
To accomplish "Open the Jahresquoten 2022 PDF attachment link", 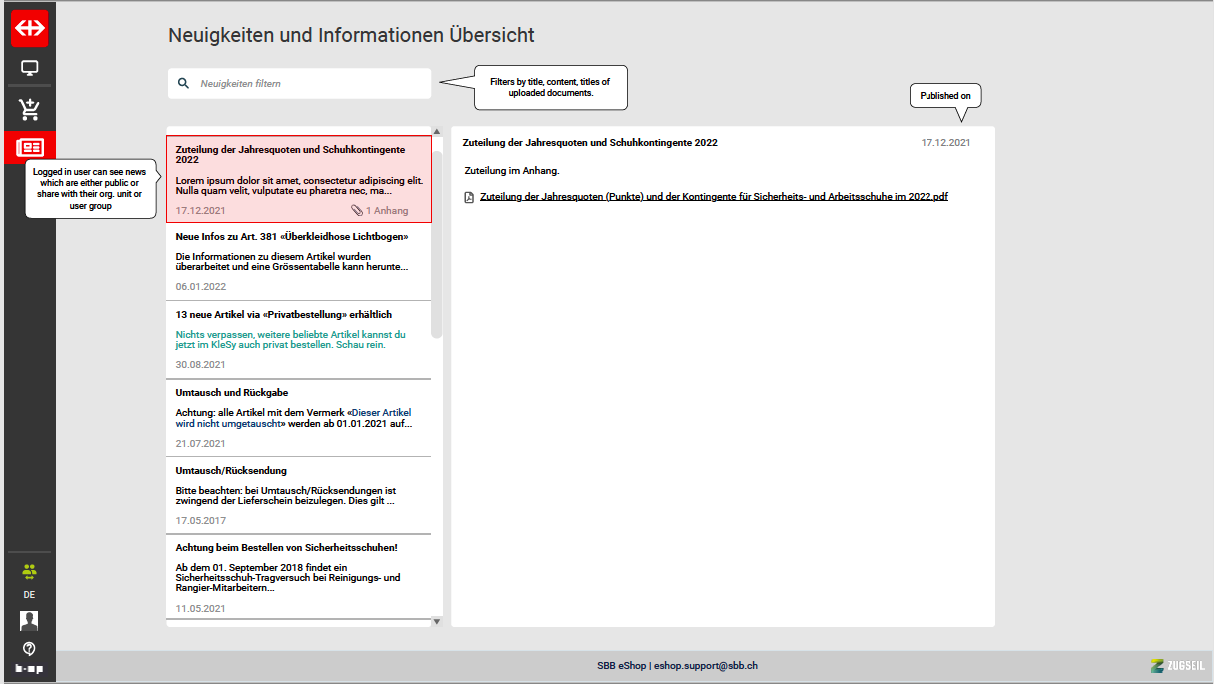I will (x=713, y=197).
